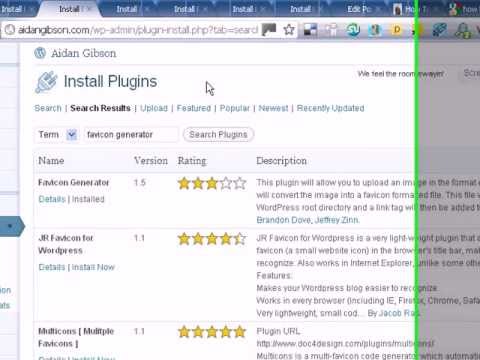The height and width of the screenshot is (360, 480).
Task: Click the Version column header
Action: [x=151, y=161]
